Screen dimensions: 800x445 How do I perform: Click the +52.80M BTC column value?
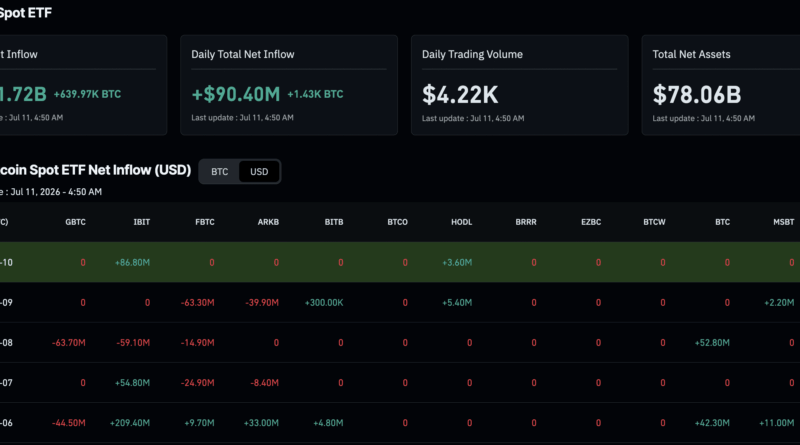point(712,343)
